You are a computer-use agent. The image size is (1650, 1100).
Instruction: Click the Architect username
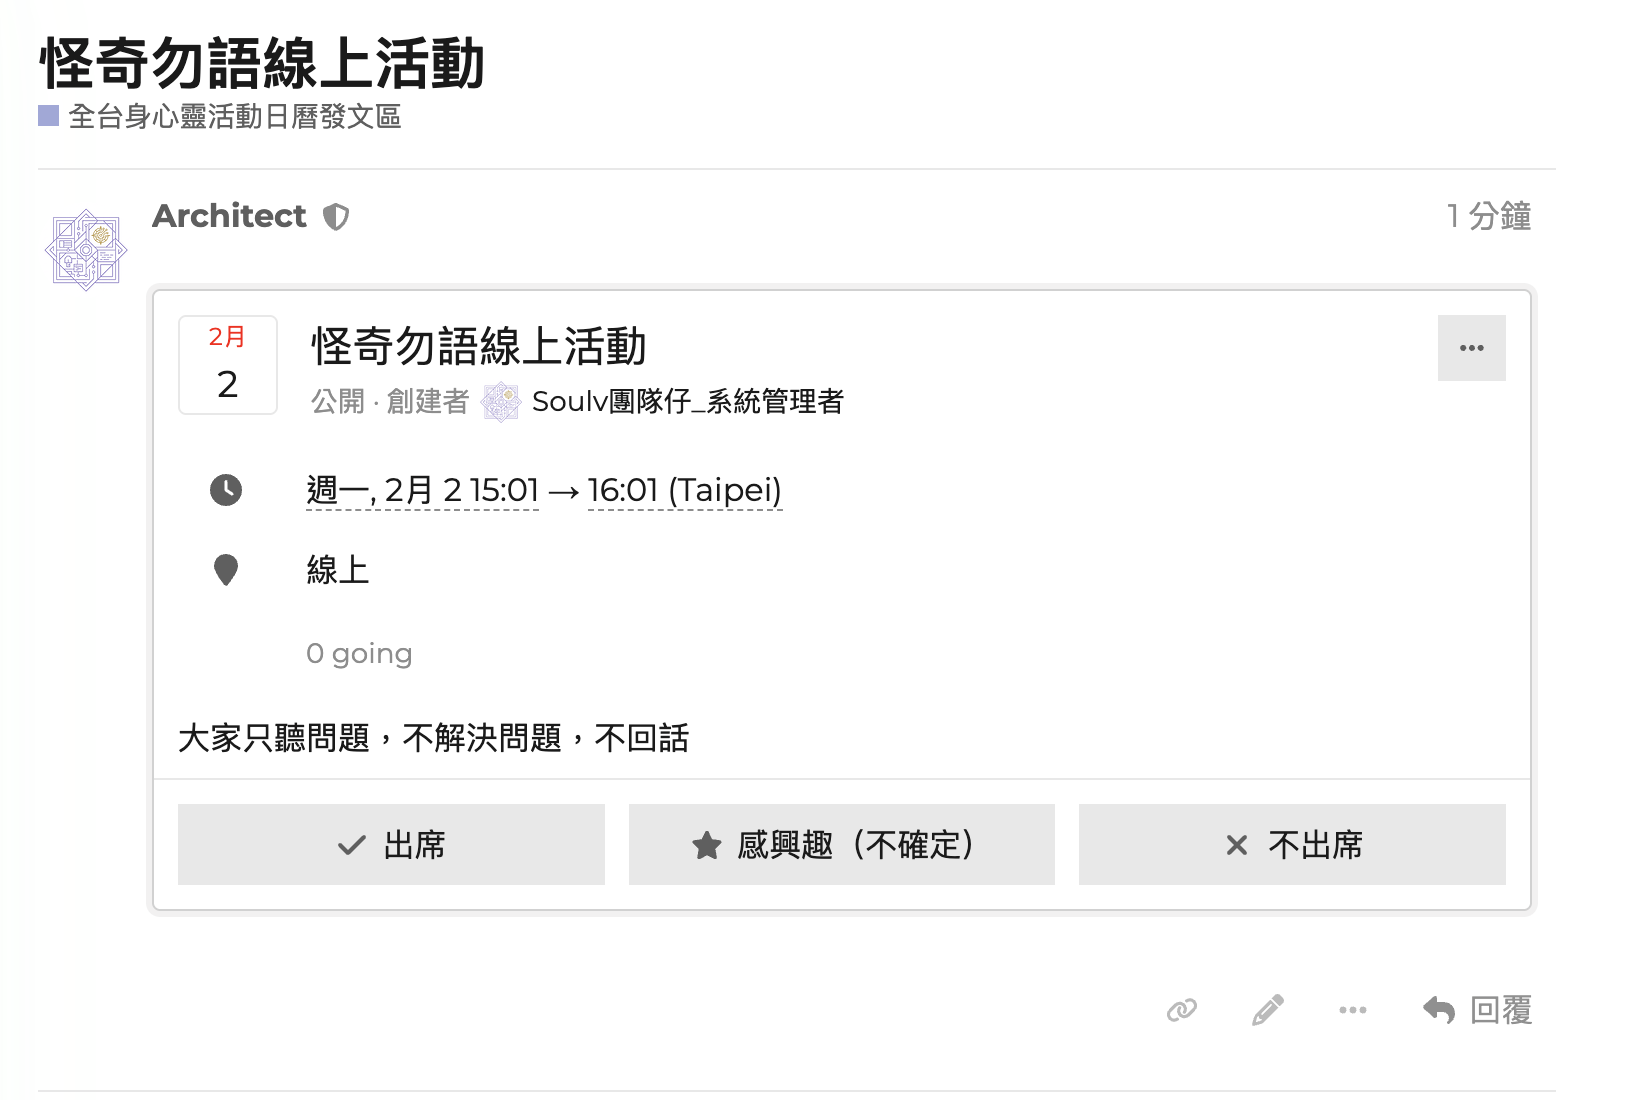click(x=229, y=216)
